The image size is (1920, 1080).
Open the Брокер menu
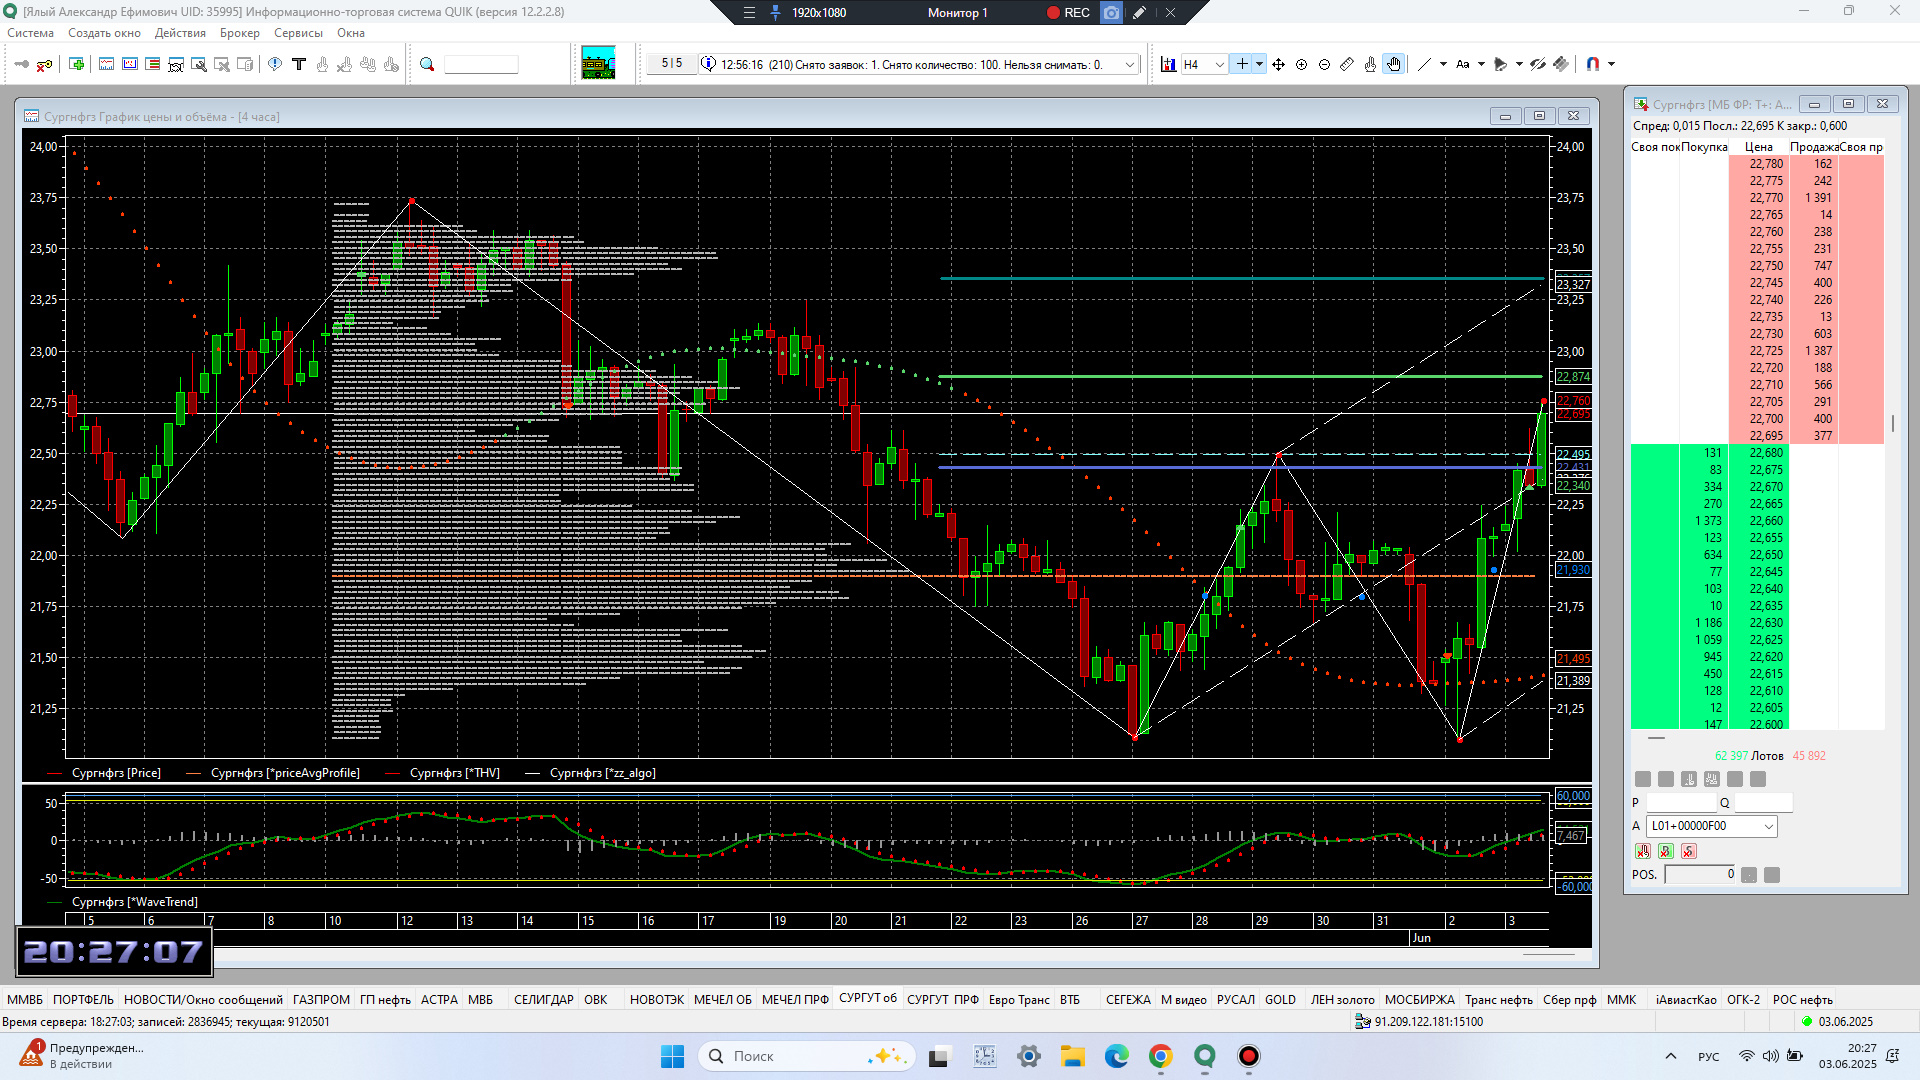click(x=239, y=33)
